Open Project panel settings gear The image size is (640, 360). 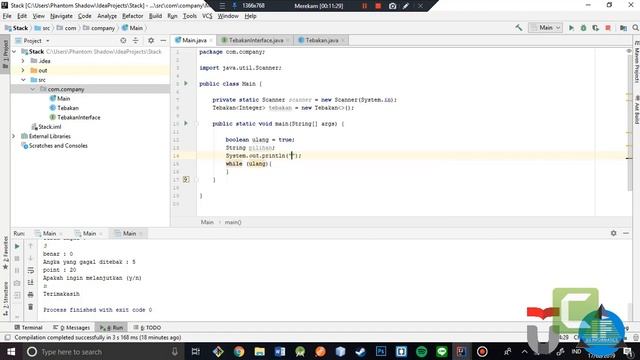pyautogui.click(x=151, y=41)
